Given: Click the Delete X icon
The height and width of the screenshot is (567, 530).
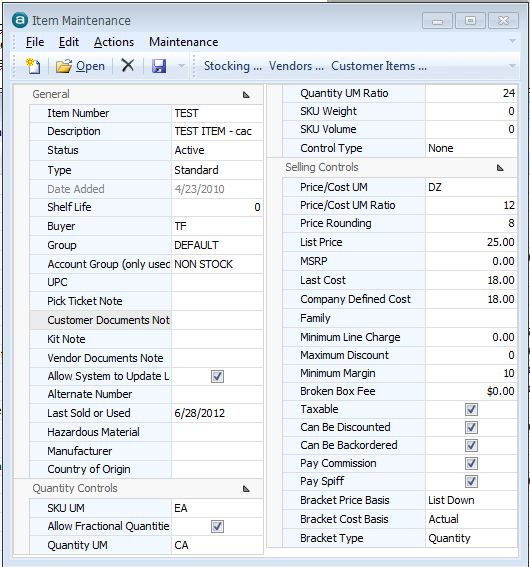Looking at the screenshot, I should (128, 66).
